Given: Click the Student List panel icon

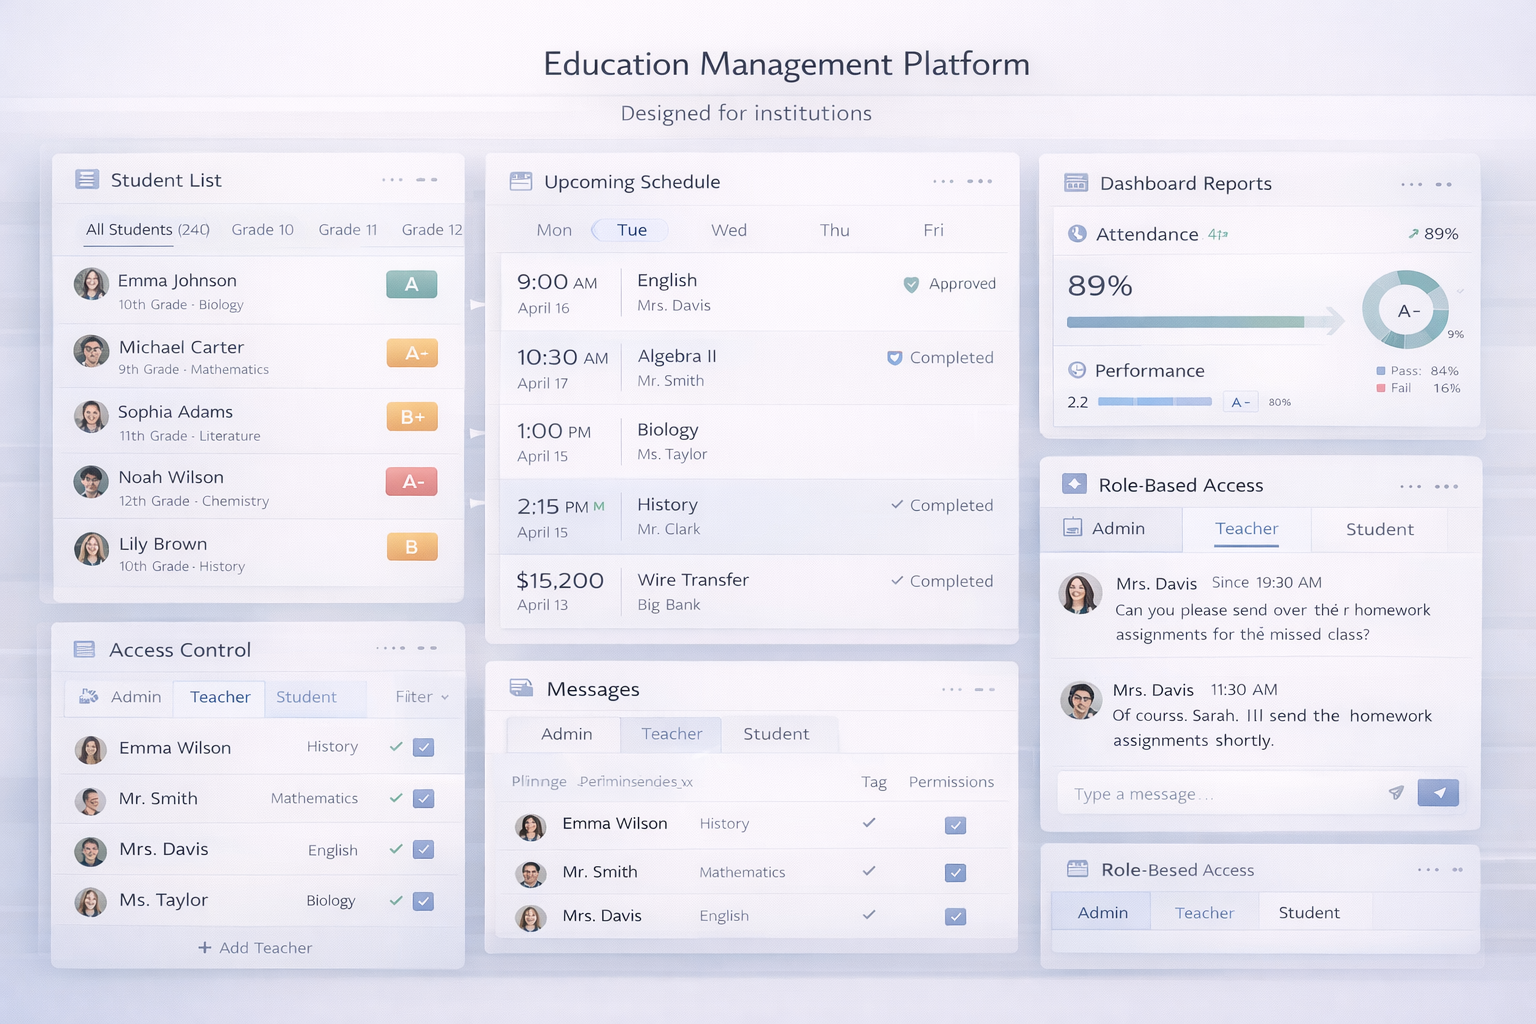Looking at the screenshot, I should (87, 180).
